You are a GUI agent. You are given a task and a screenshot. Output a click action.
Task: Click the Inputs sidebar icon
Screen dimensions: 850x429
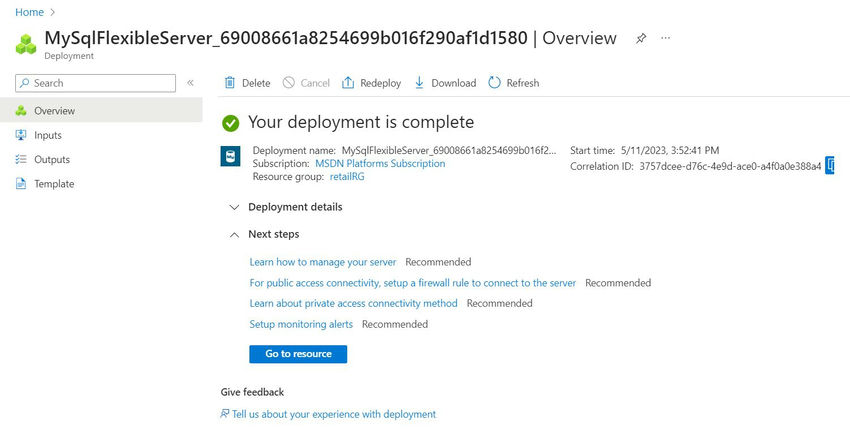tap(21, 135)
